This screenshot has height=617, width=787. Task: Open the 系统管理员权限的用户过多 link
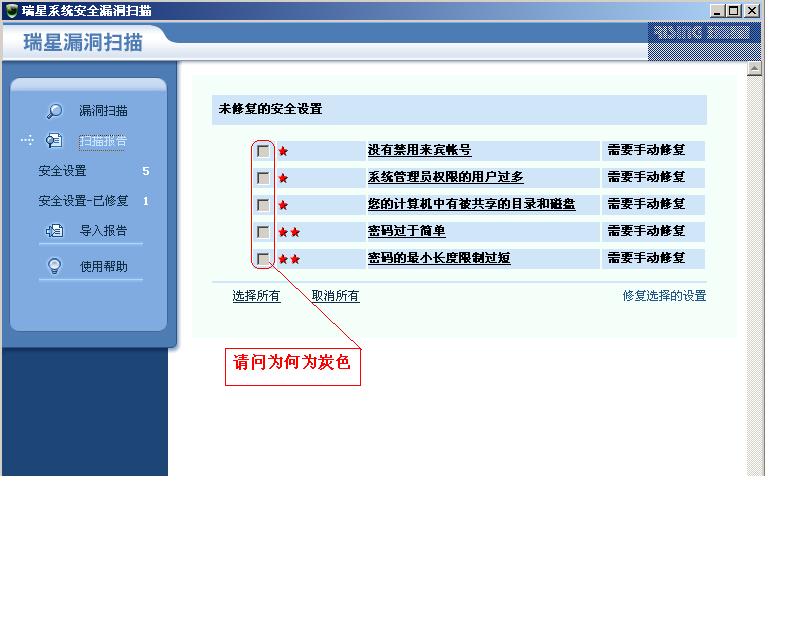(446, 177)
